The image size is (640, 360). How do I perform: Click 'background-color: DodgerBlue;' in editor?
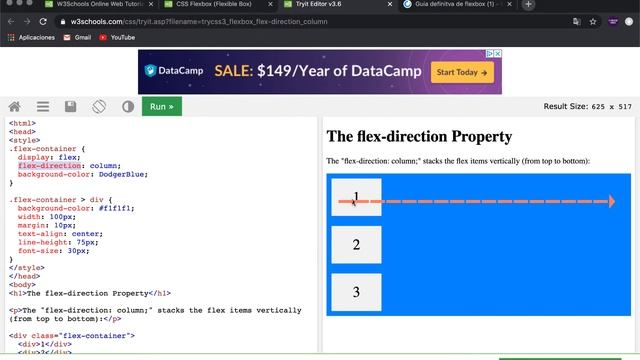83,174
